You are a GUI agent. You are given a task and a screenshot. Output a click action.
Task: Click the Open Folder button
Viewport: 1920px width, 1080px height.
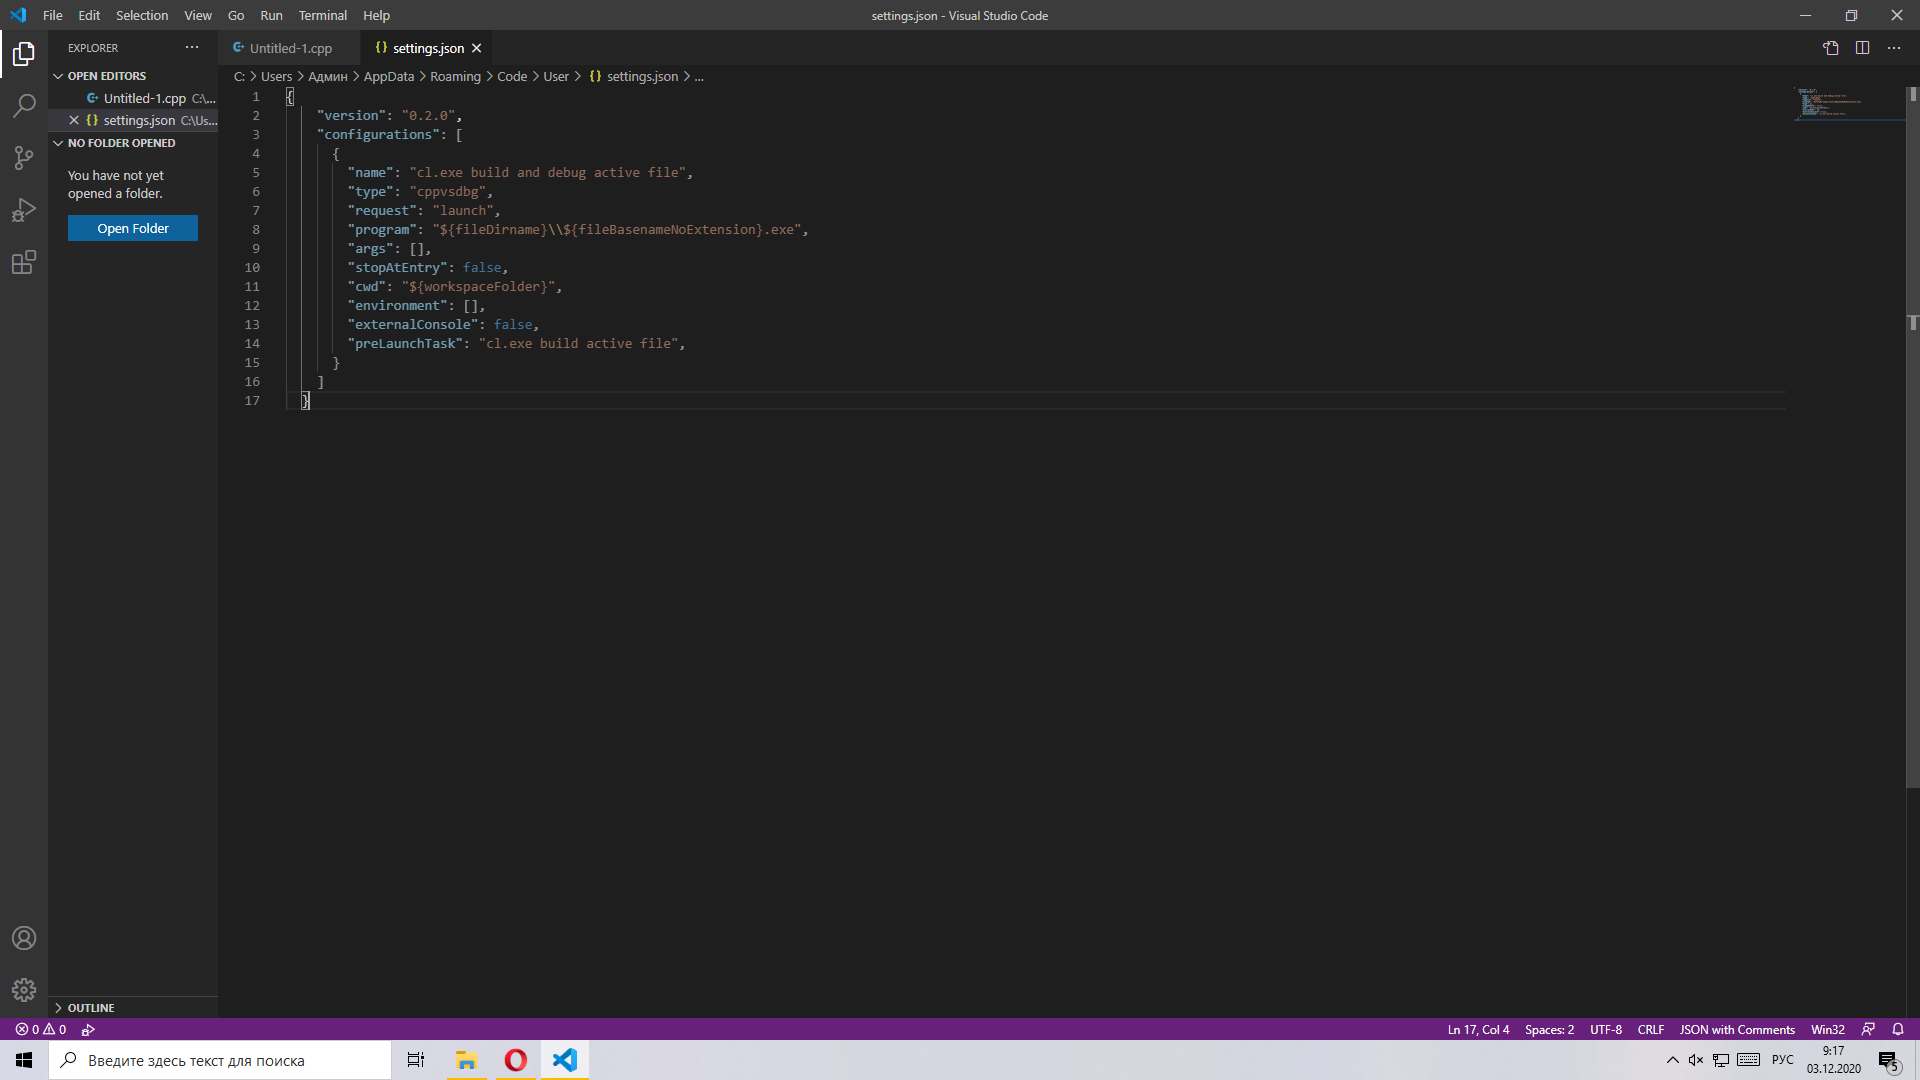pos(133,228)
